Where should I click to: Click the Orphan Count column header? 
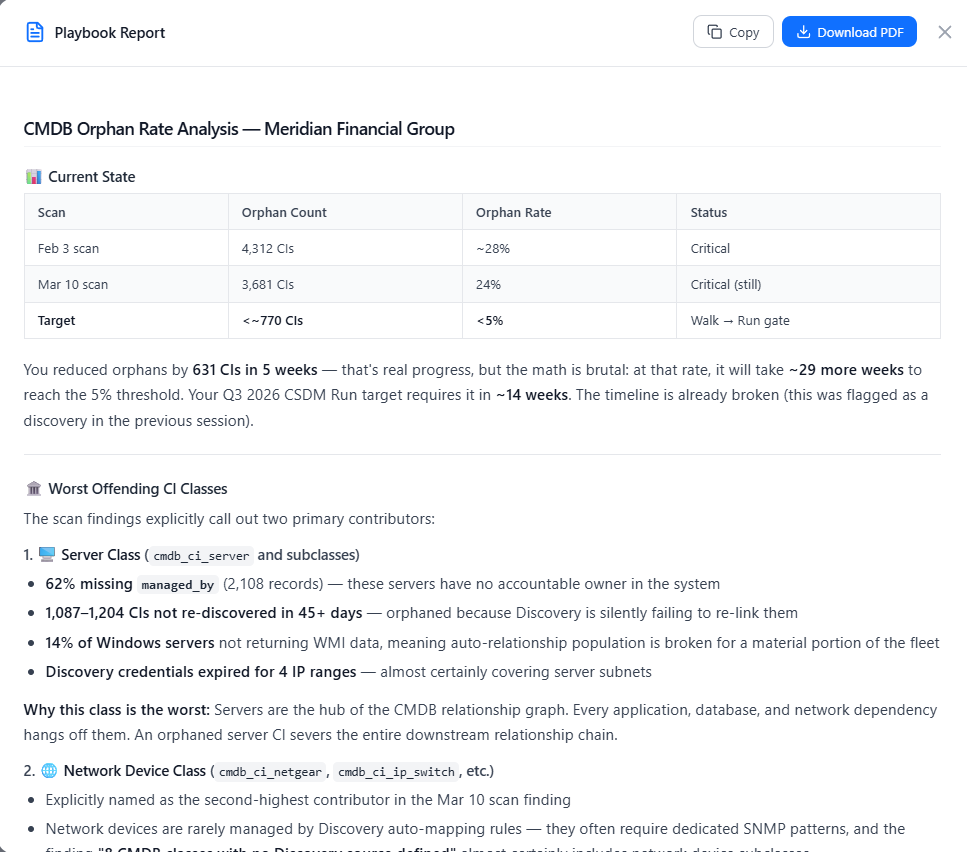click(284, 212)
